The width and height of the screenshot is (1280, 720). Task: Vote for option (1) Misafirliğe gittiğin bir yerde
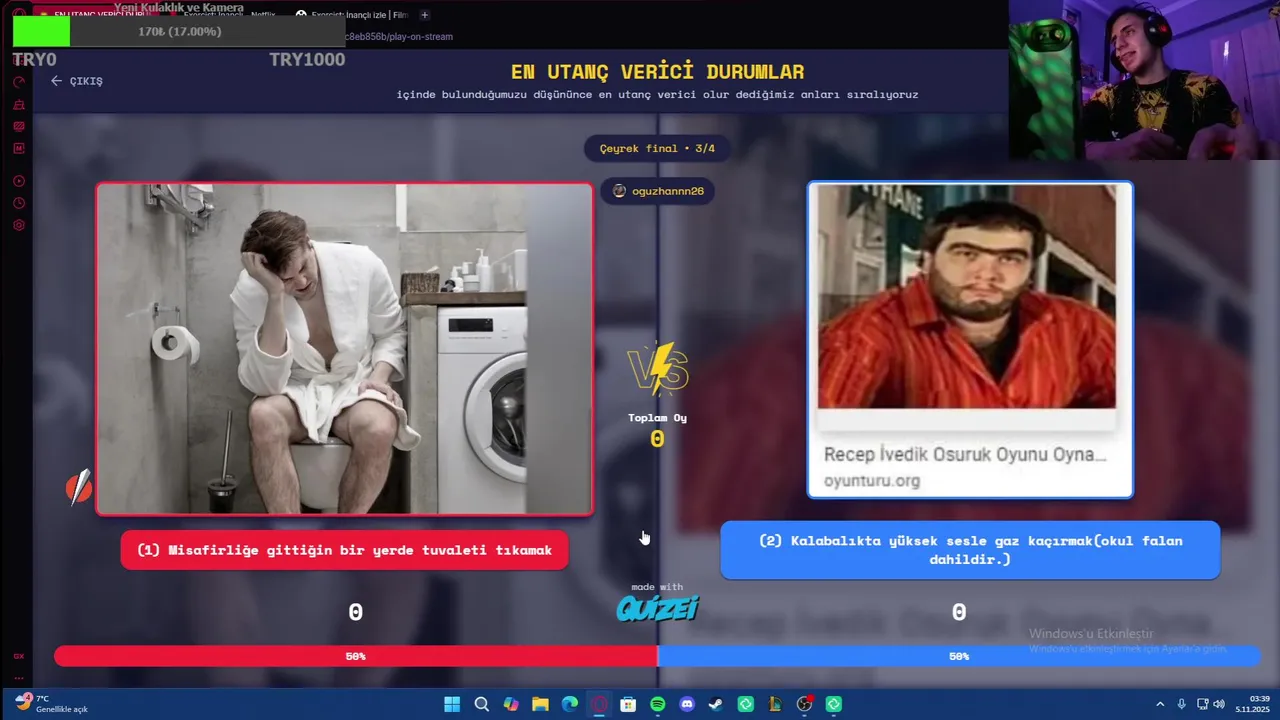tap(344, 550)
